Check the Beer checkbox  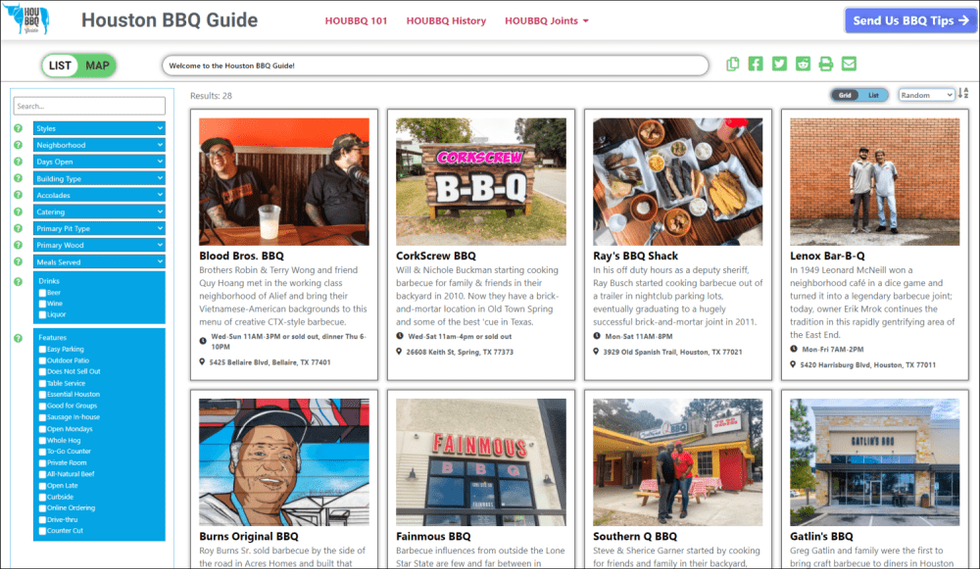pos(42,293)
